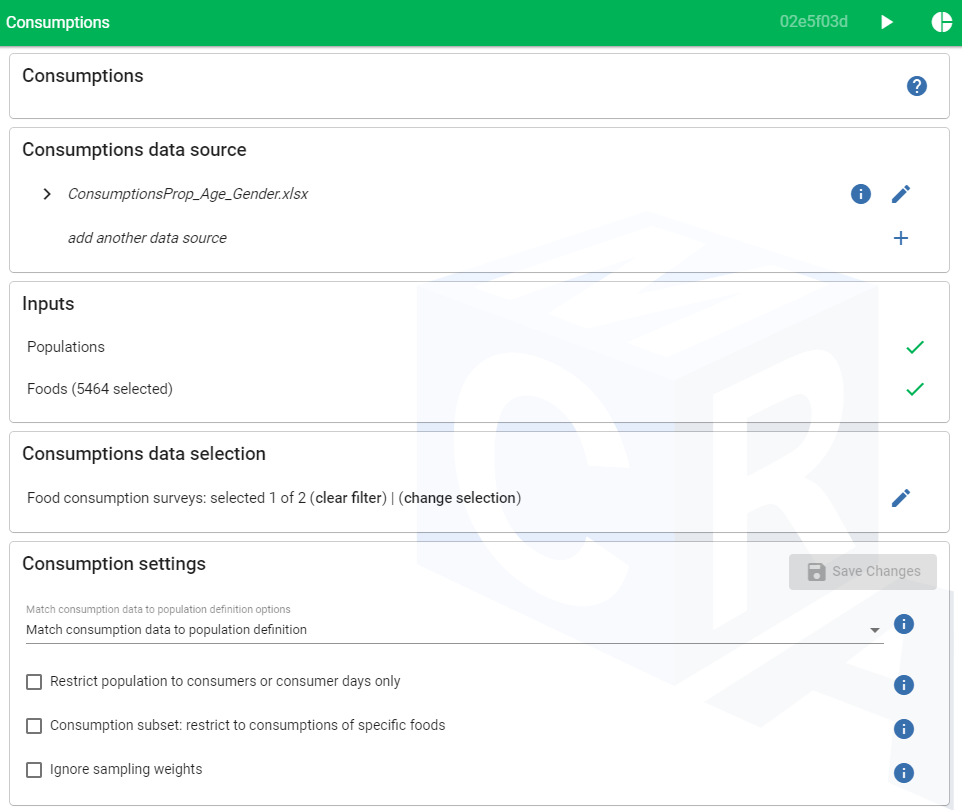Show info for restrict population to consumers
Viewport: 962px width, 810px height.
(x=903, y=685)
